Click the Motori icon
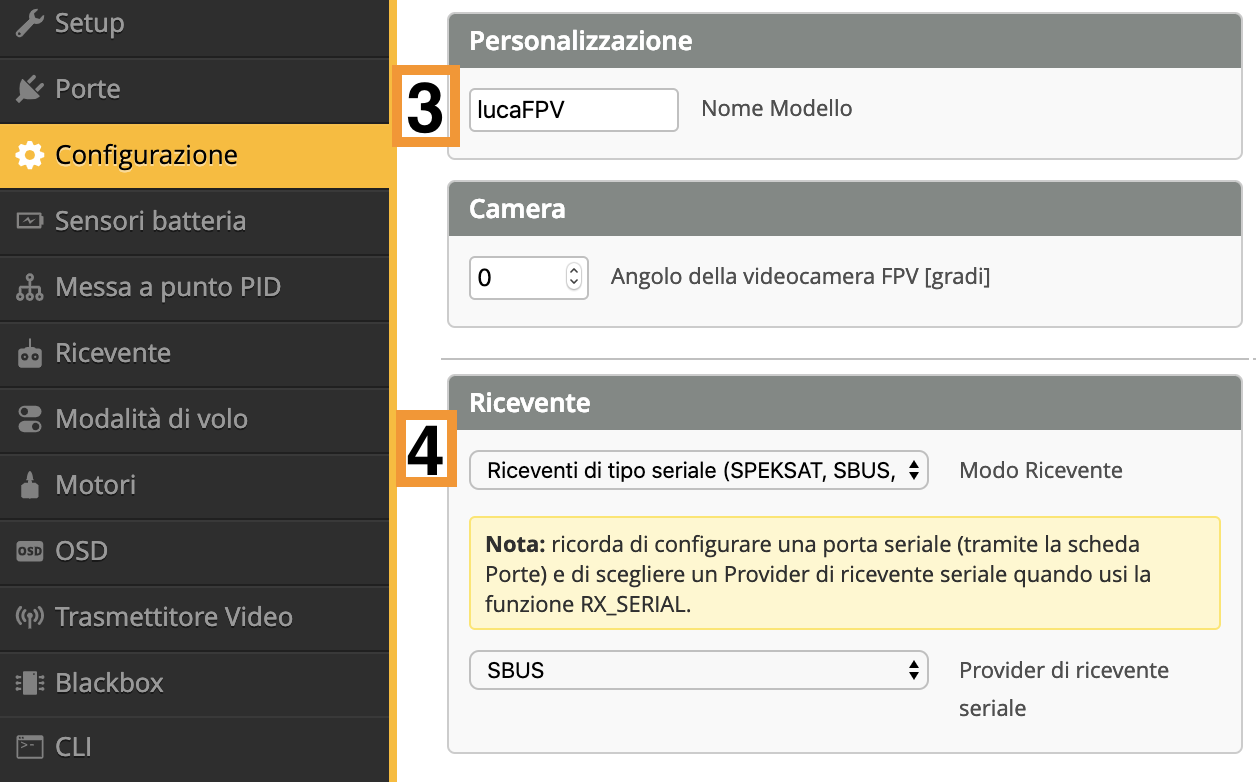 (30, 485)
